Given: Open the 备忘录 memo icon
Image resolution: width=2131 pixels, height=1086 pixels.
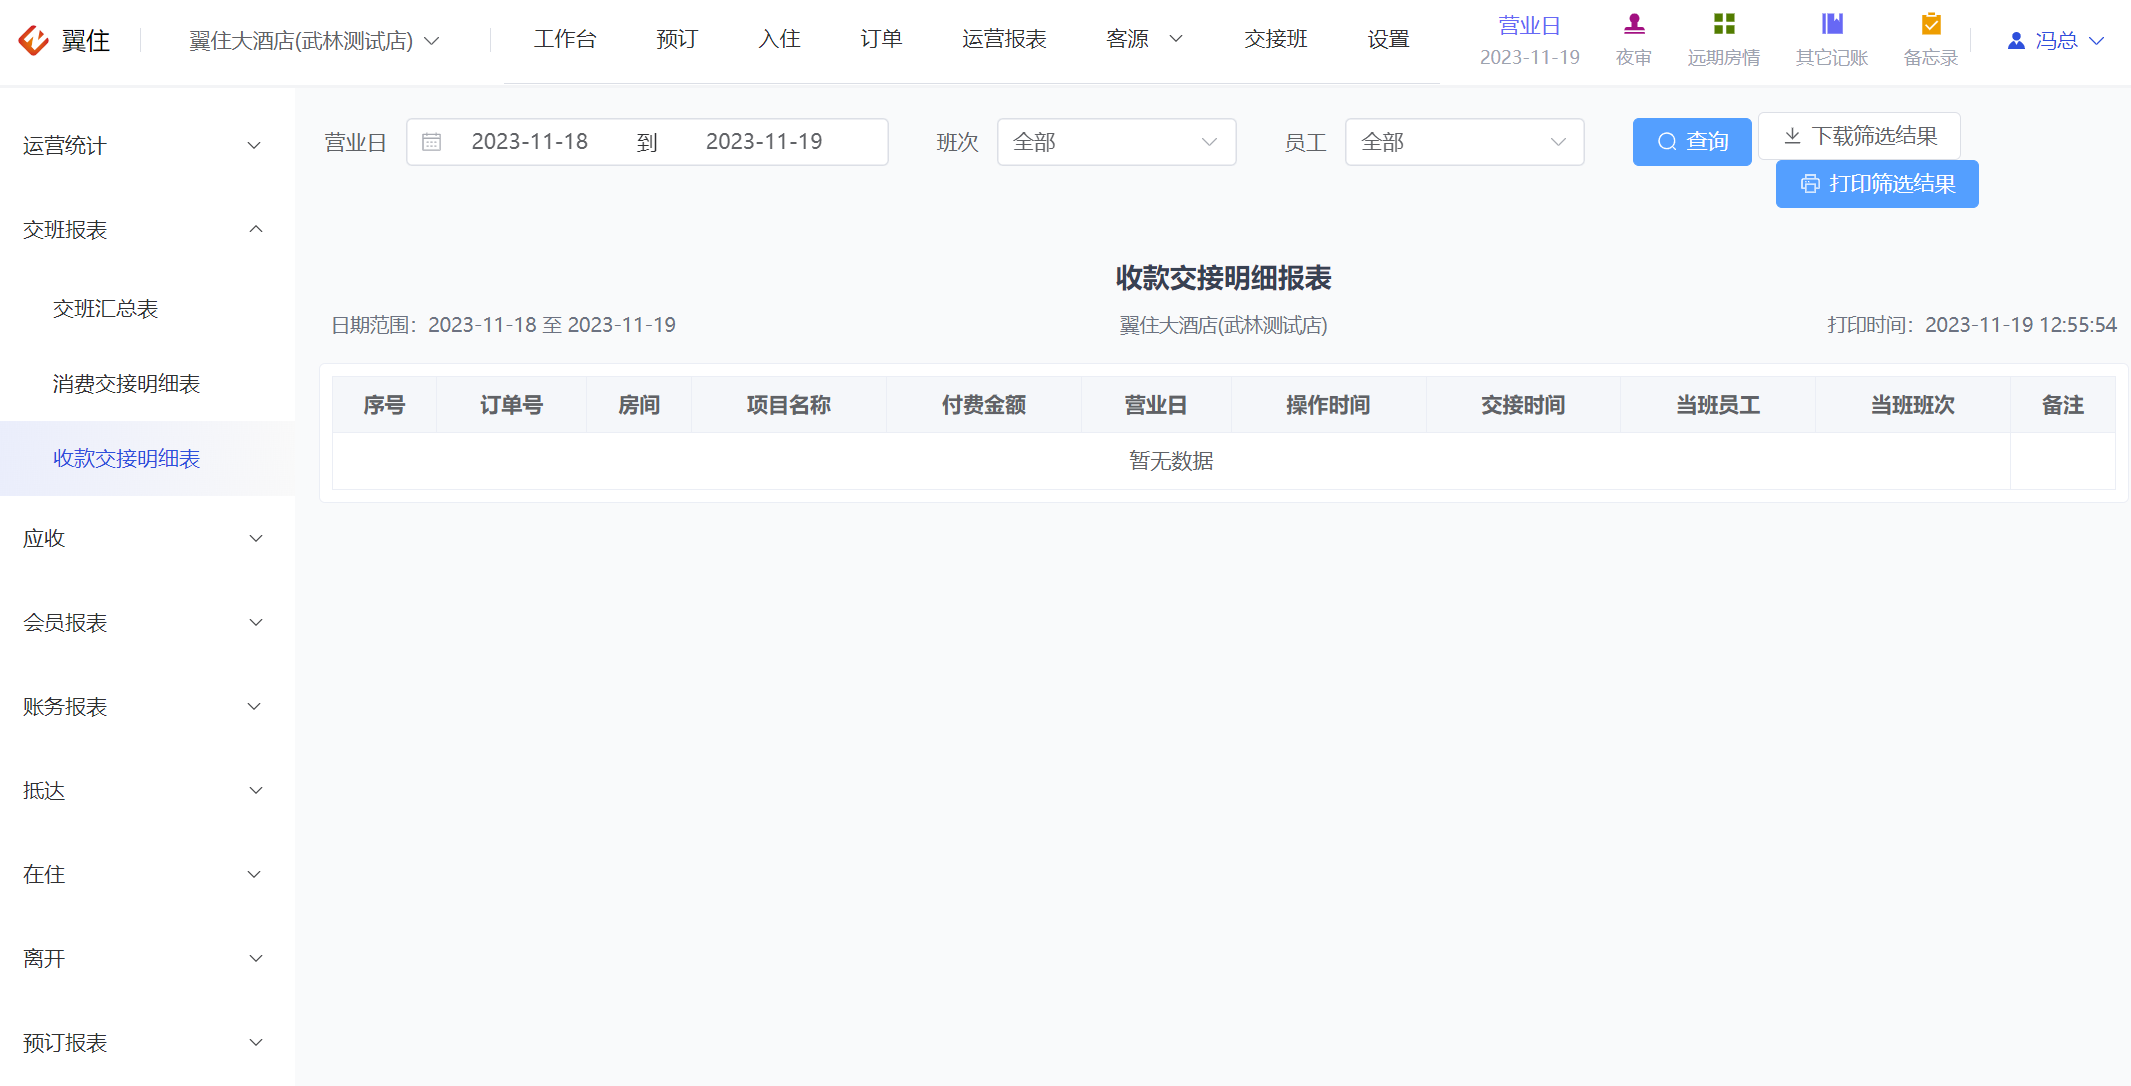Looking at the screenshot, I should [x=1931, y=24].
